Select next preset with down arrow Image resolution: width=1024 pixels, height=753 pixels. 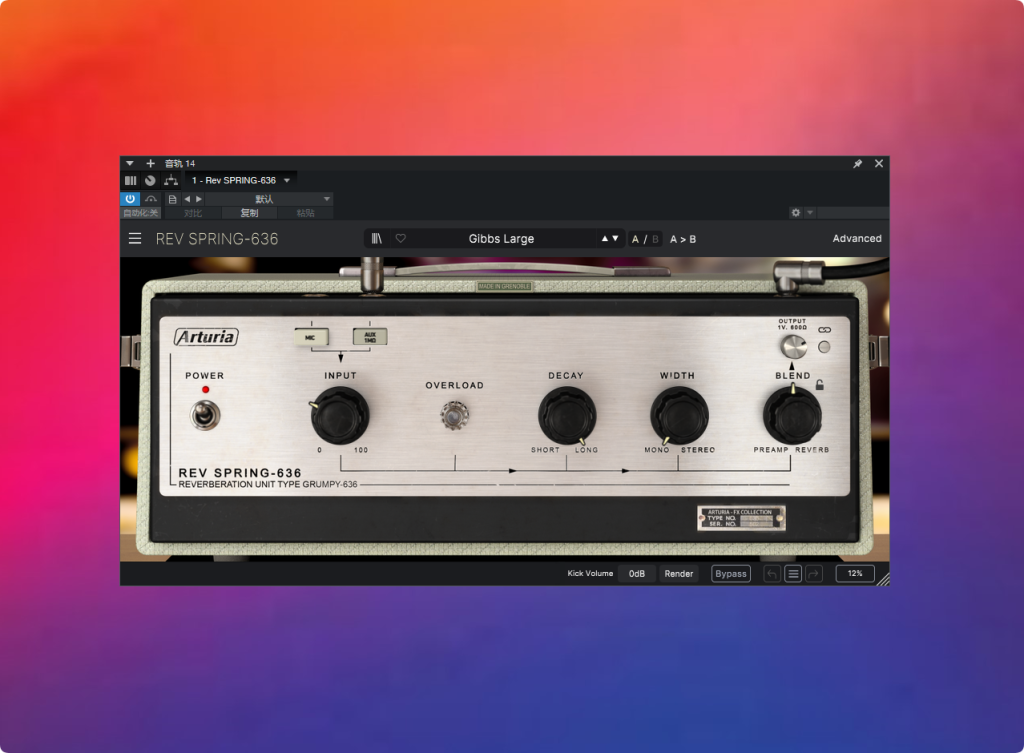click(615, 238)
